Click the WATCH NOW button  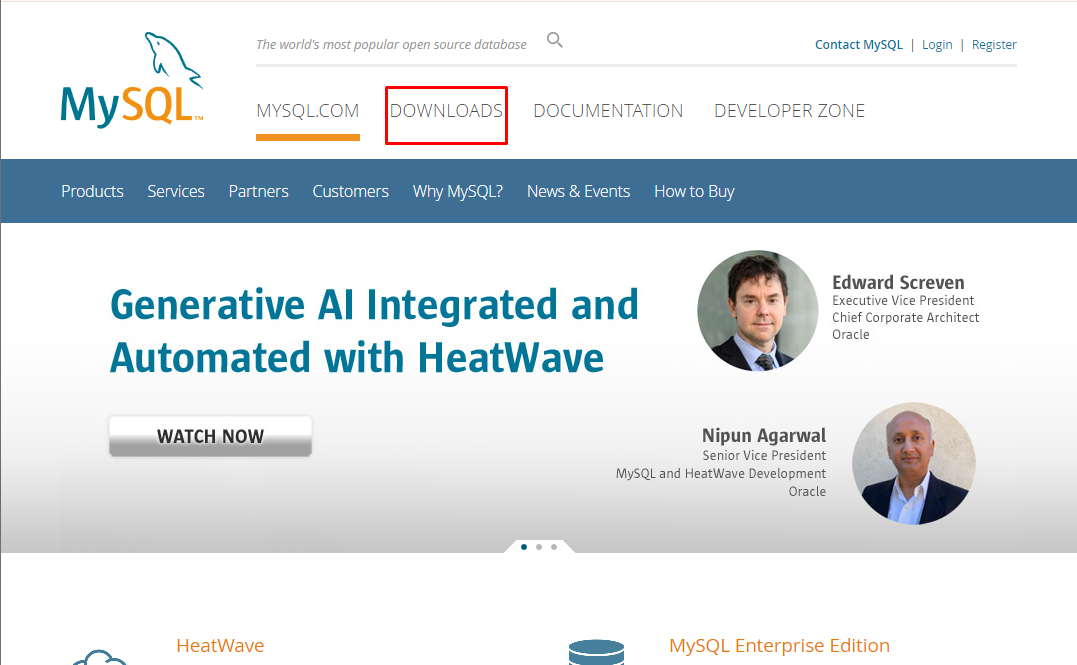[x=210, y=436]
